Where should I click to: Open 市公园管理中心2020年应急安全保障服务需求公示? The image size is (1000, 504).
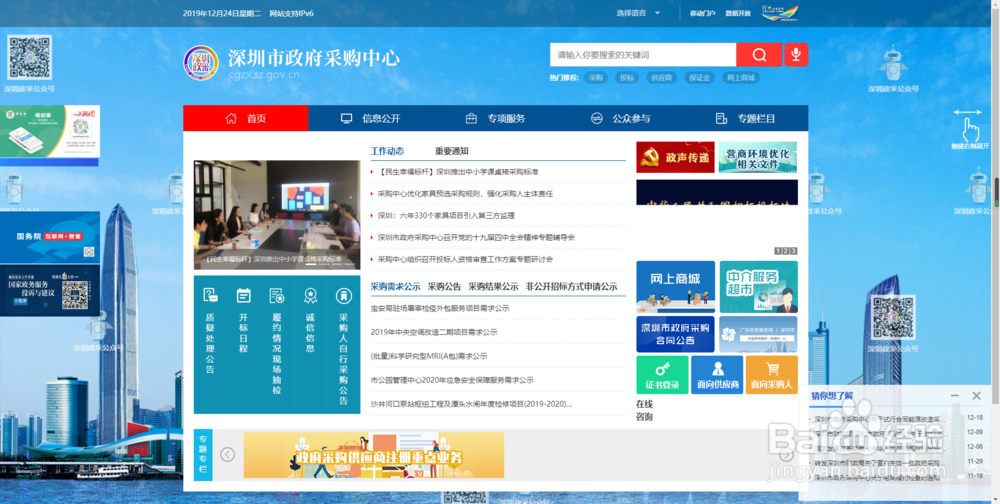(452, 380)
